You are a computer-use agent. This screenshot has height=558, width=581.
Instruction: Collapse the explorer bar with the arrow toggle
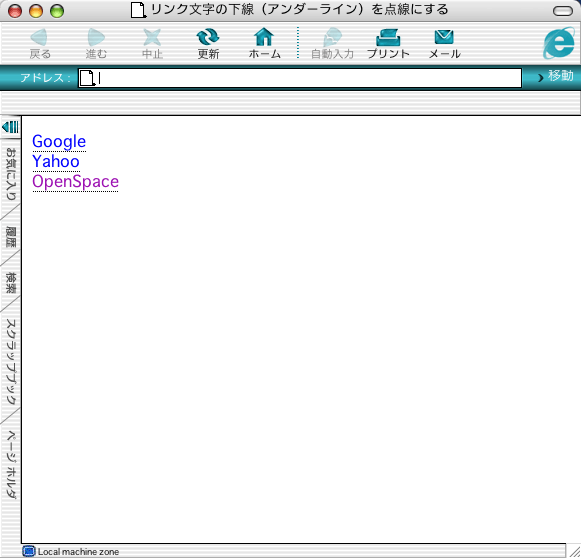(x=10, y=127)
